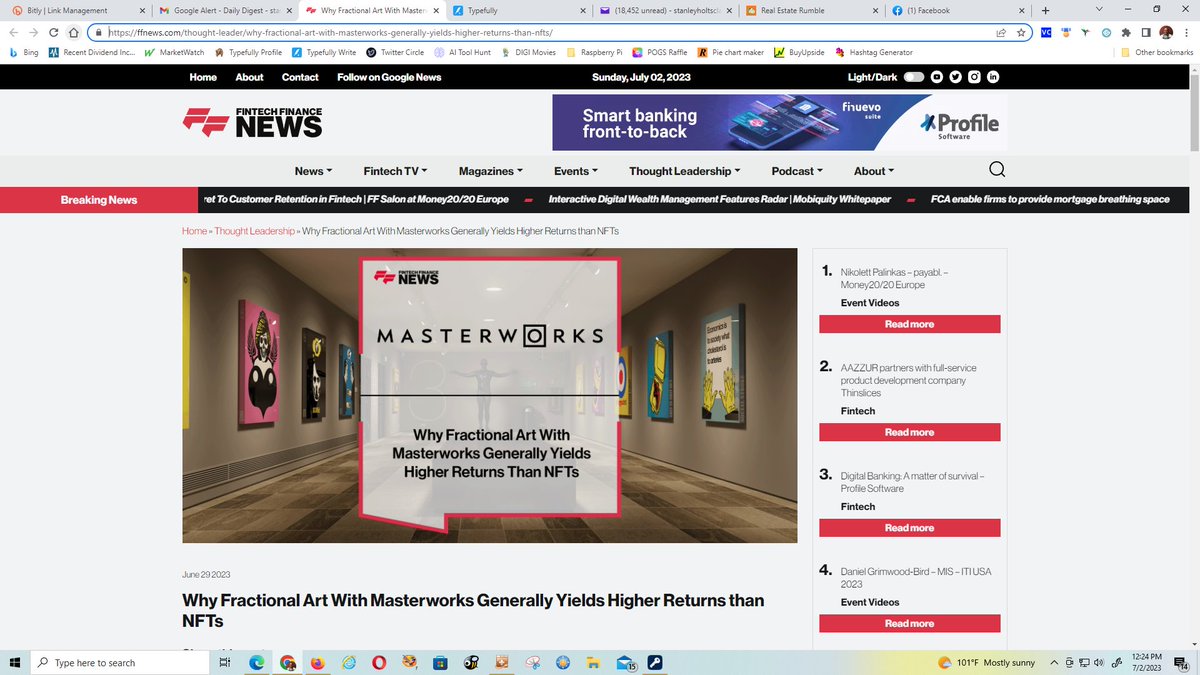Open the Other bookmarks folder
This screenshot has height=675, width=1200.
coord(1157,52)
